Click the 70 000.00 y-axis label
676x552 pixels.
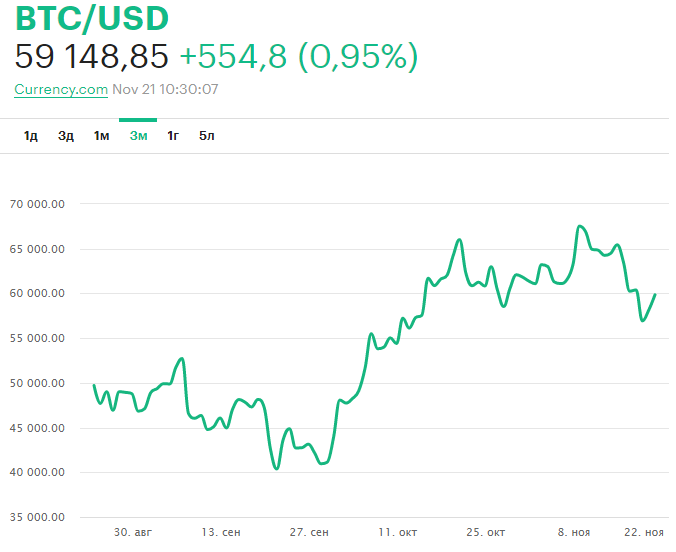37,204
